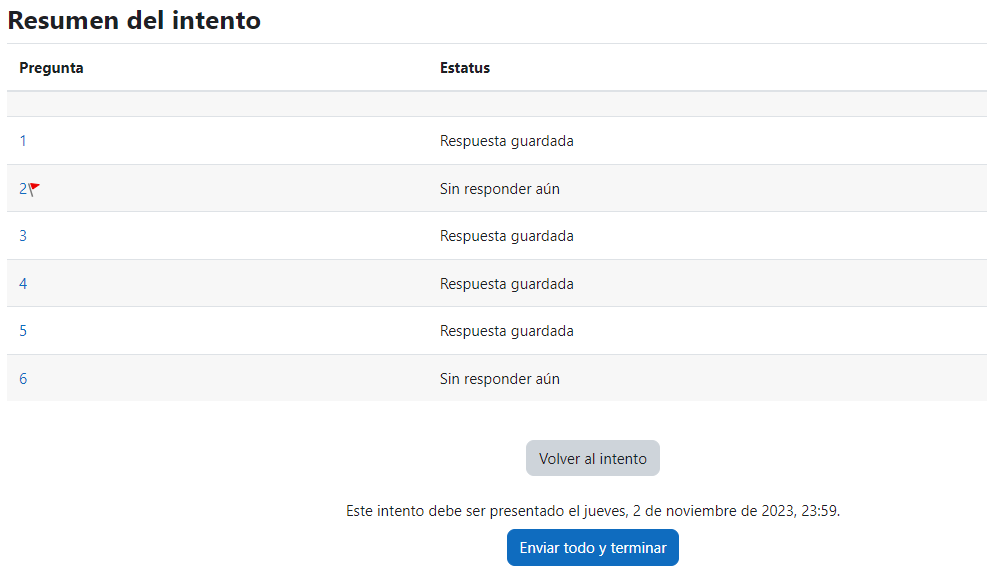
Task: Open unanswered question 6 link
Action: [23, 379]
